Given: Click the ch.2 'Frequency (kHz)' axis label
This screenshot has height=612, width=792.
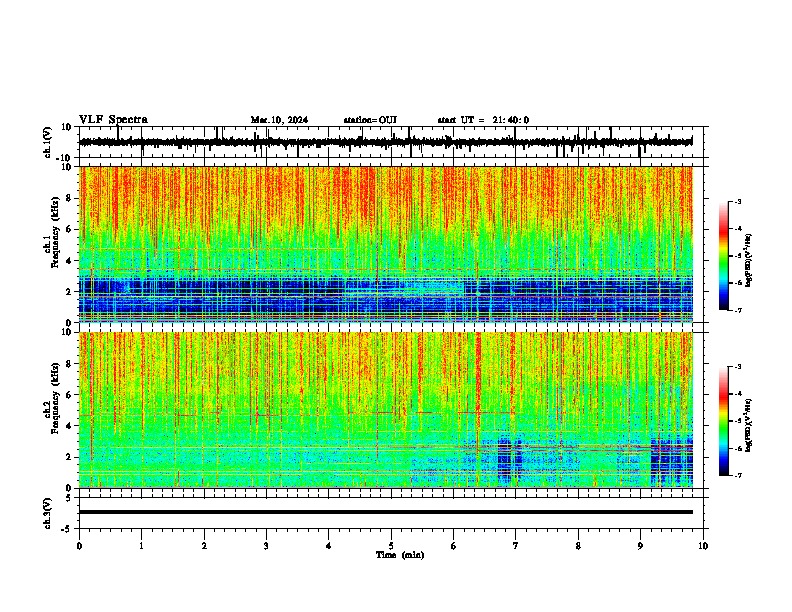Looking at the screenshot, I should point(55,398).
